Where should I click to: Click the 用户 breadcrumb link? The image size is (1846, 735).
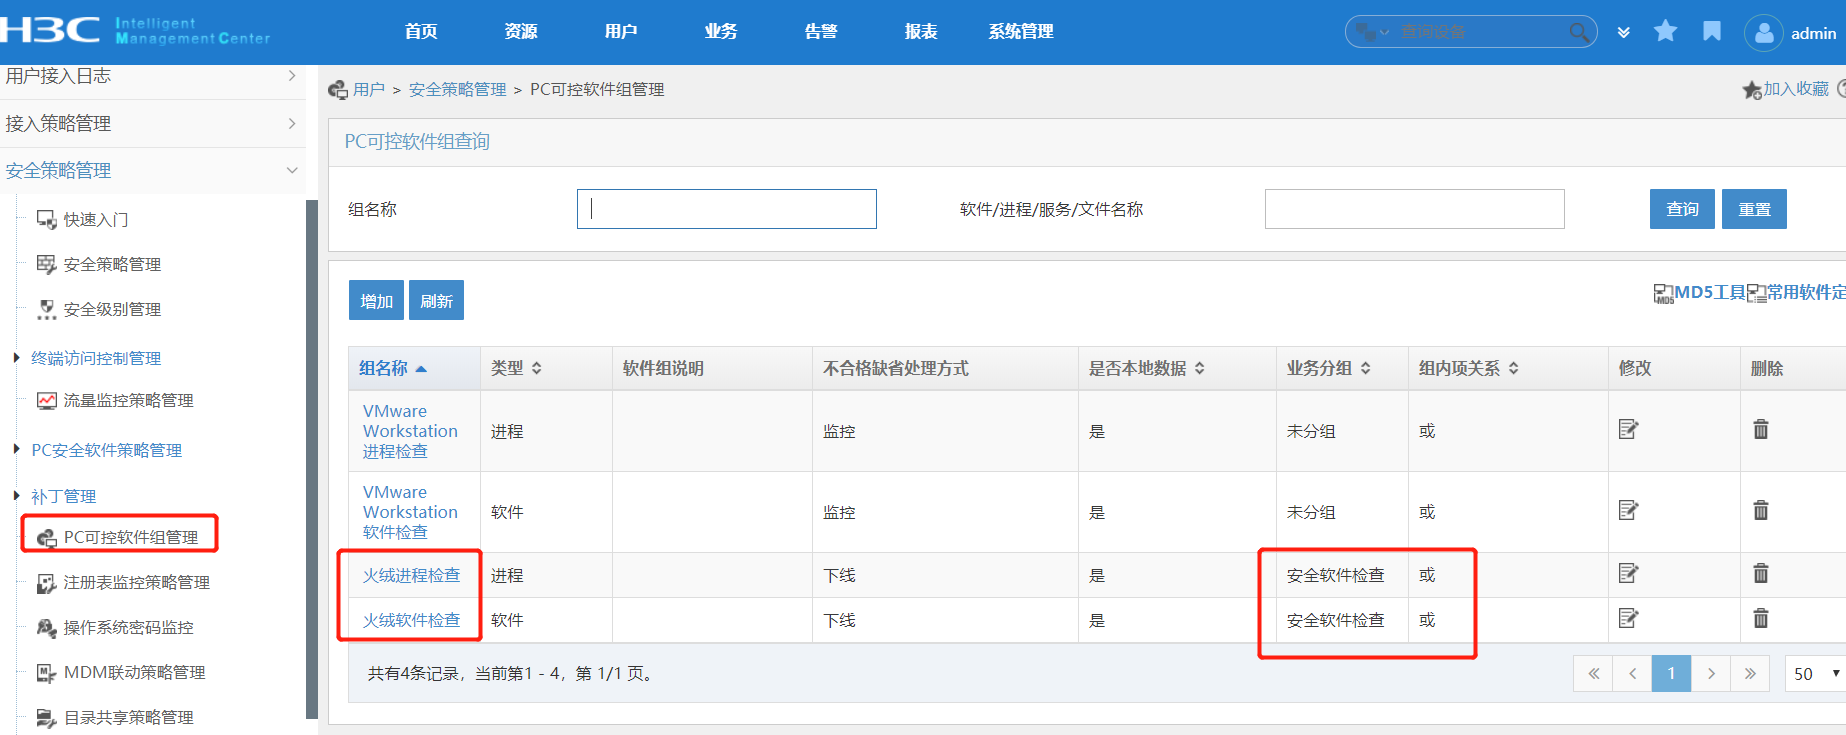368,89
